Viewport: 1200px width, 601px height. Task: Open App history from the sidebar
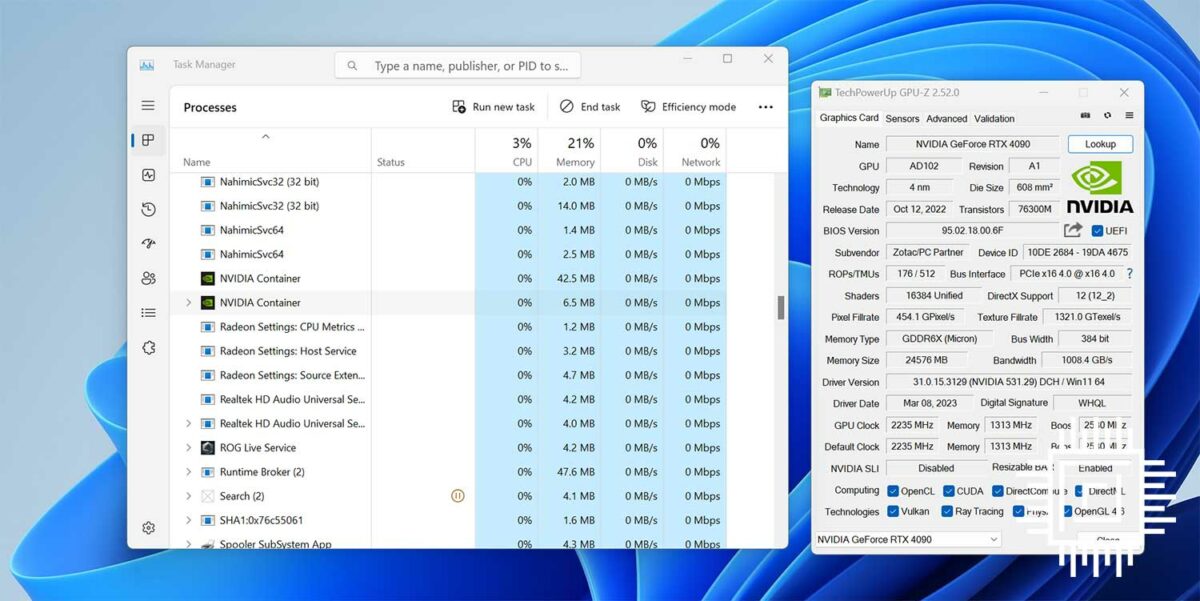148,209
